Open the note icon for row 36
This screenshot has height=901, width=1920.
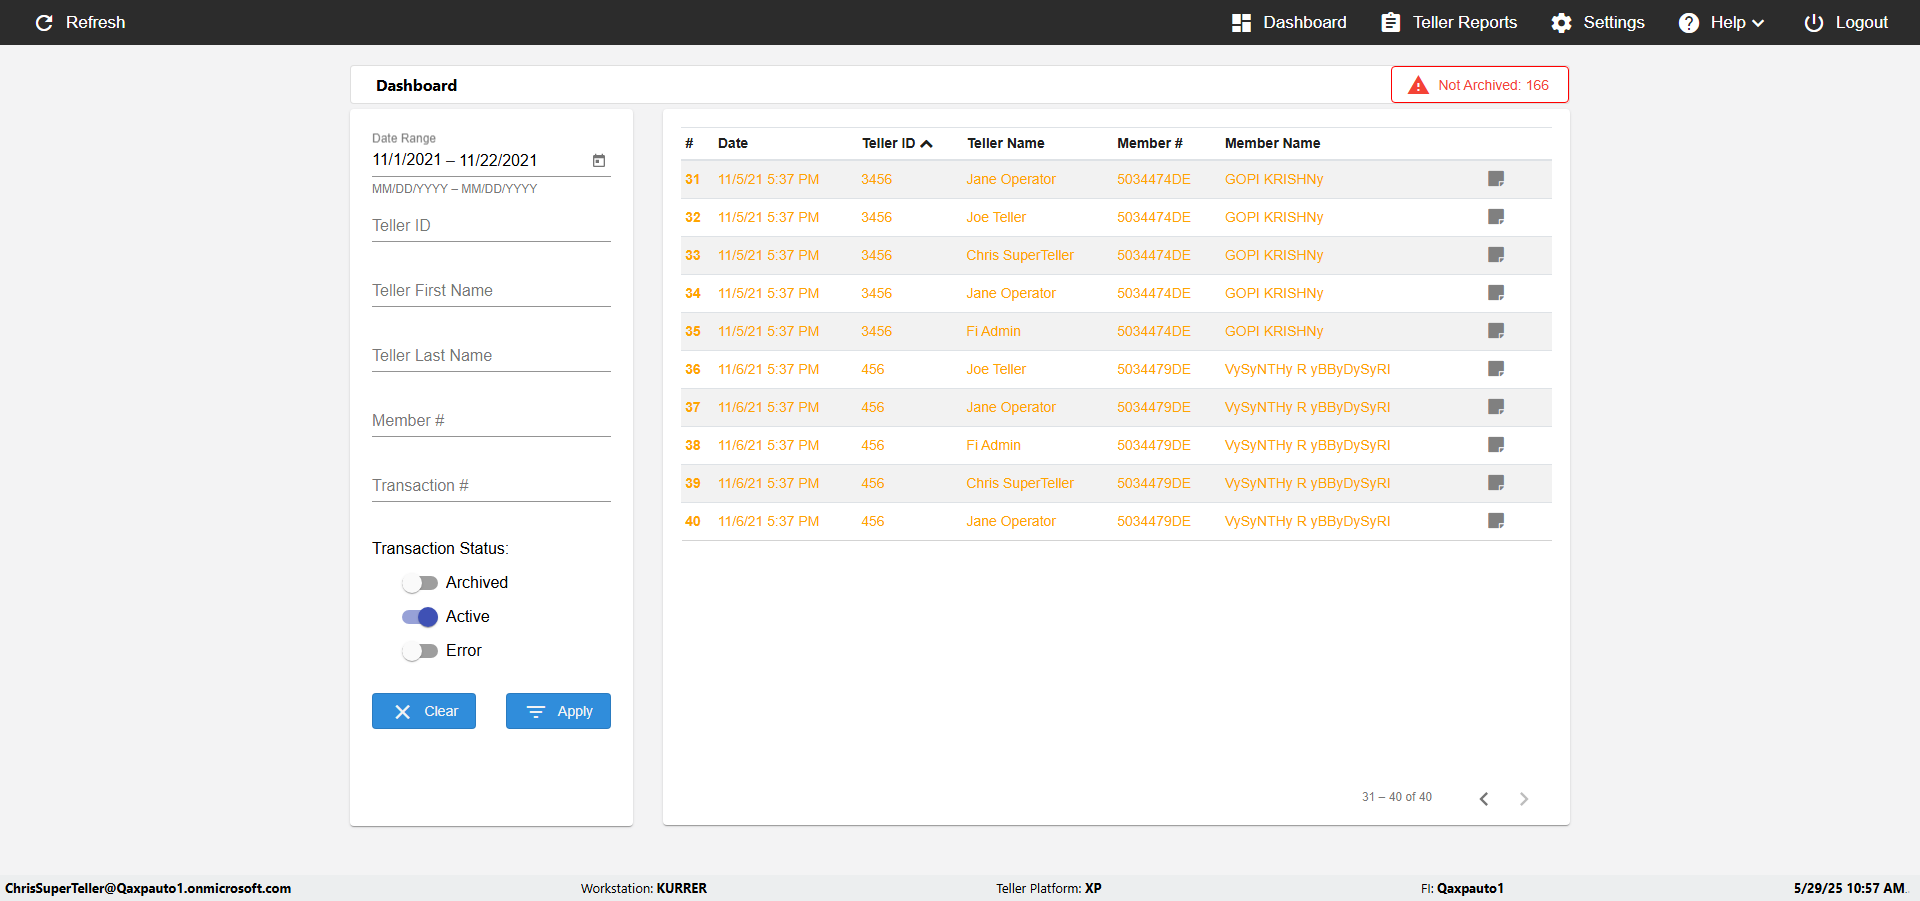point(1496,369)
